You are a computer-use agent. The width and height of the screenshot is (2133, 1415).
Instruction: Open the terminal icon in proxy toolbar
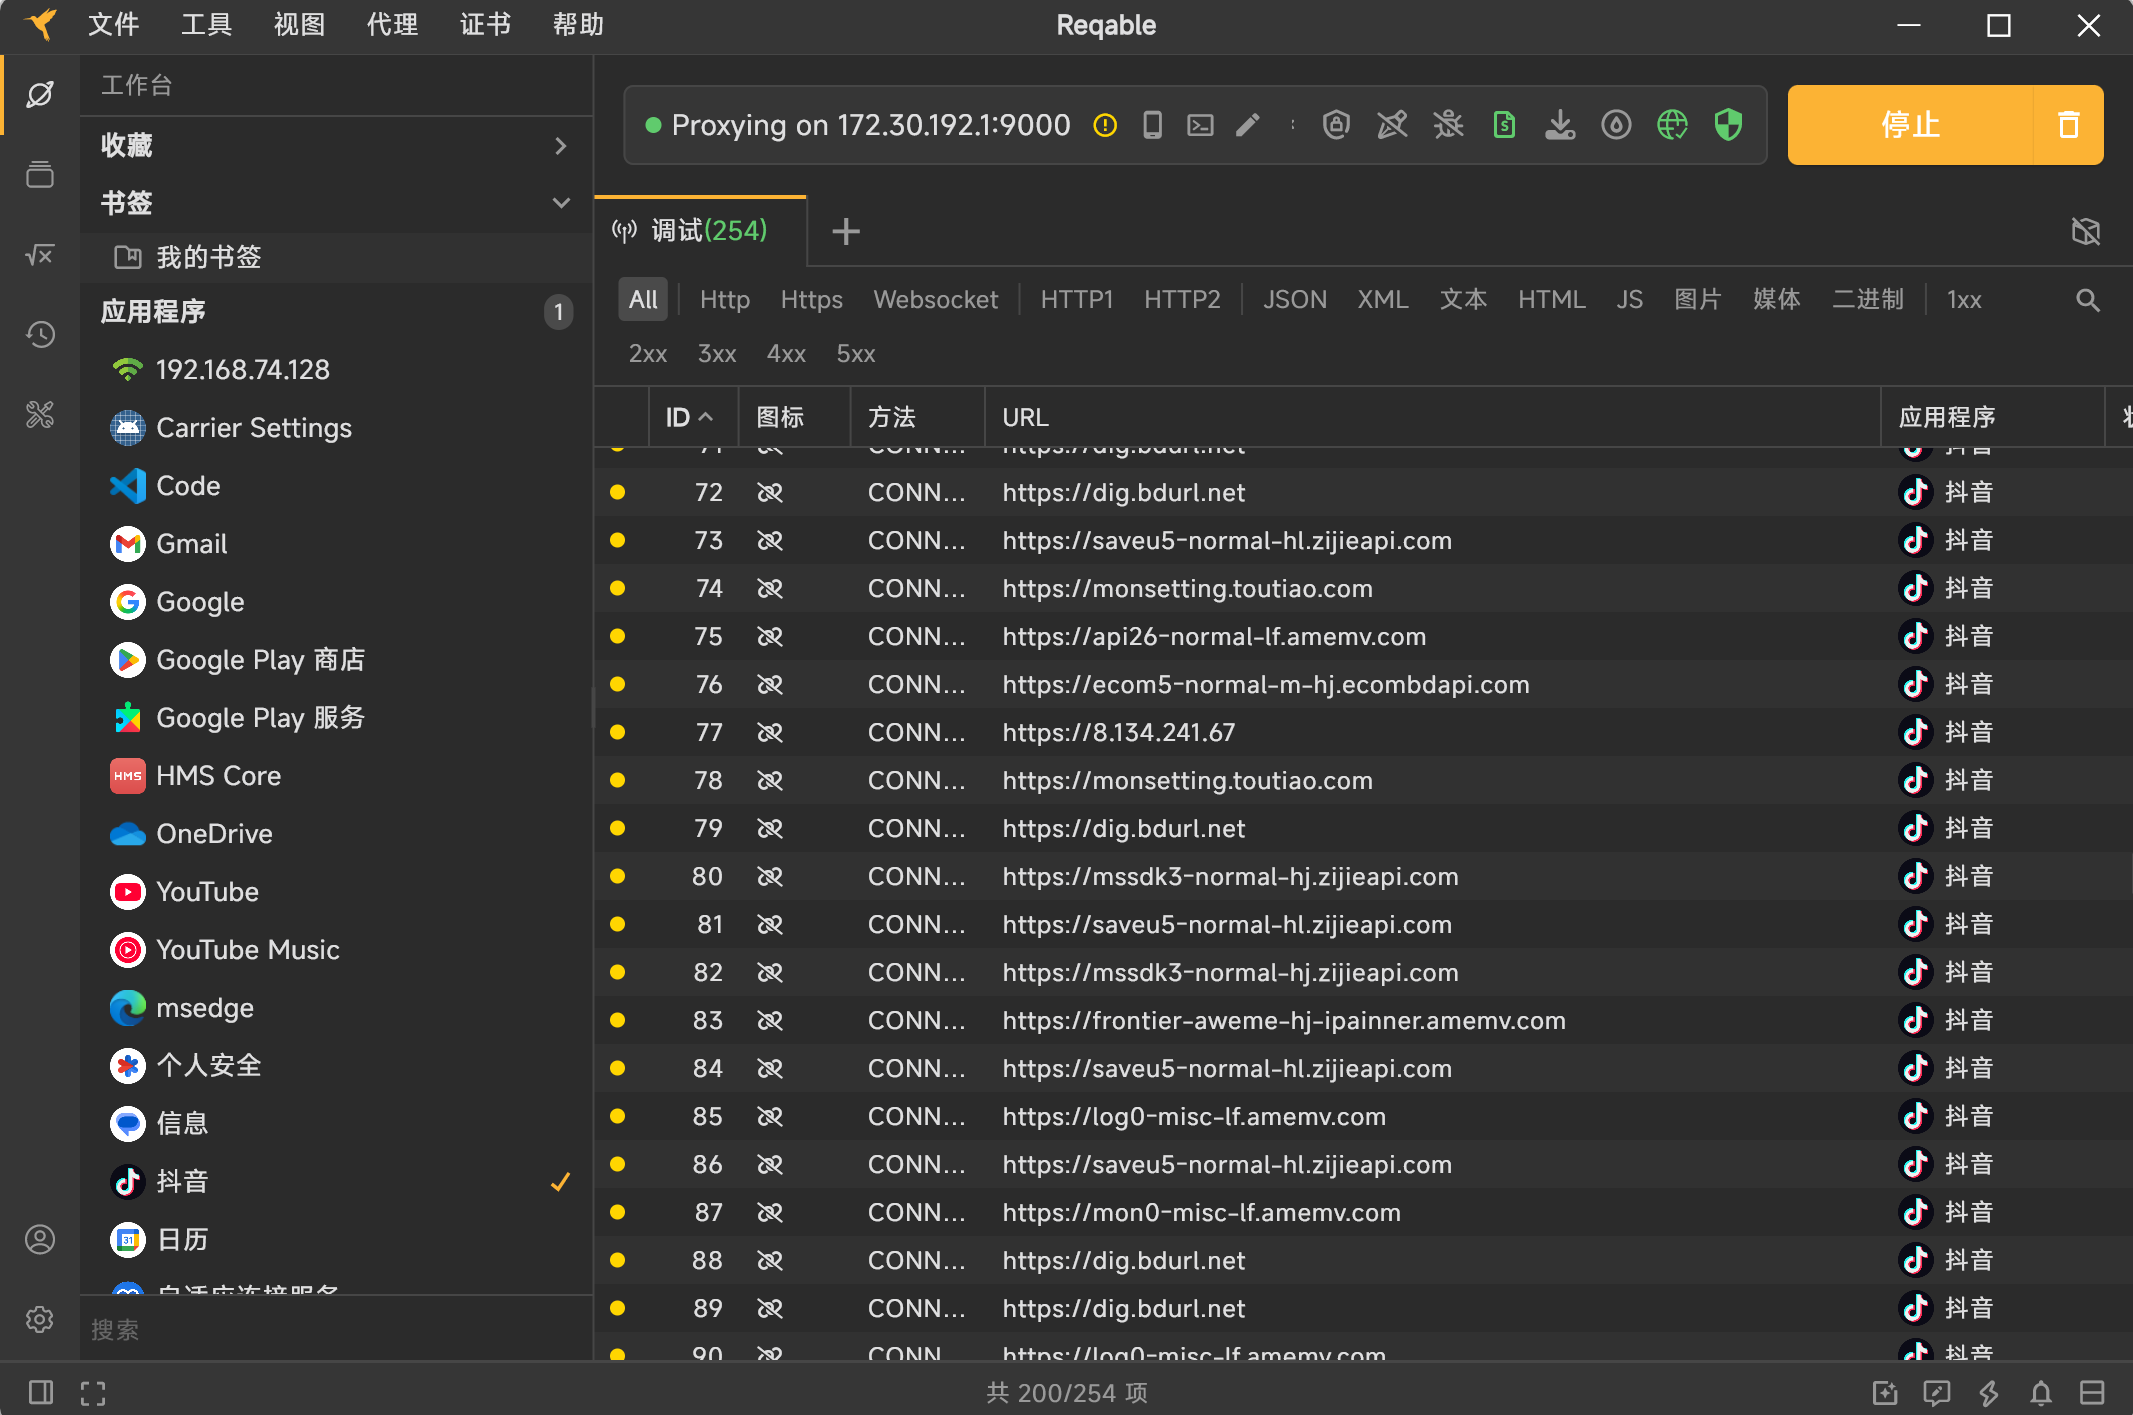pyautogui.click(x=1200, y=125)
